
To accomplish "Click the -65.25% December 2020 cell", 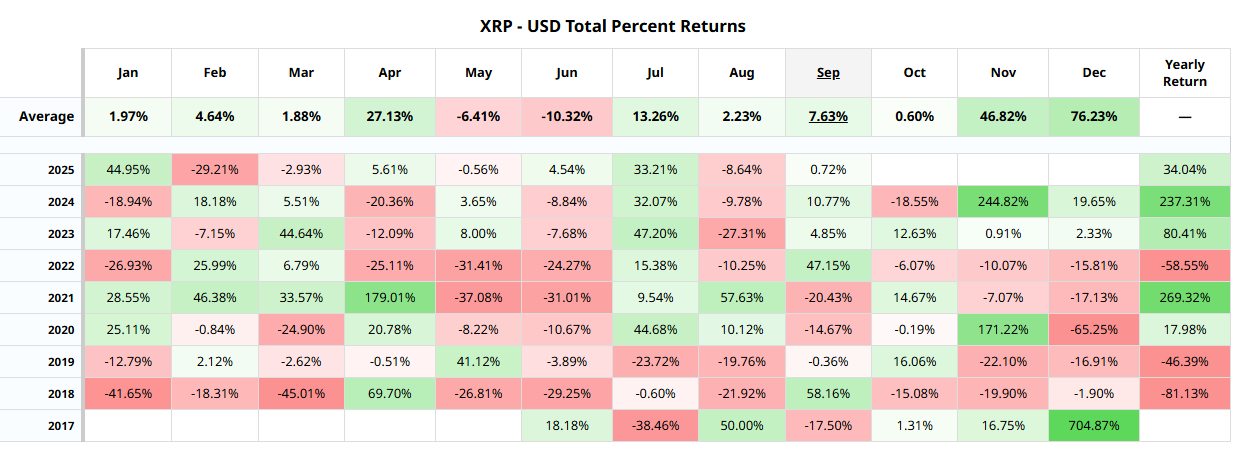I will (1094, 330).
